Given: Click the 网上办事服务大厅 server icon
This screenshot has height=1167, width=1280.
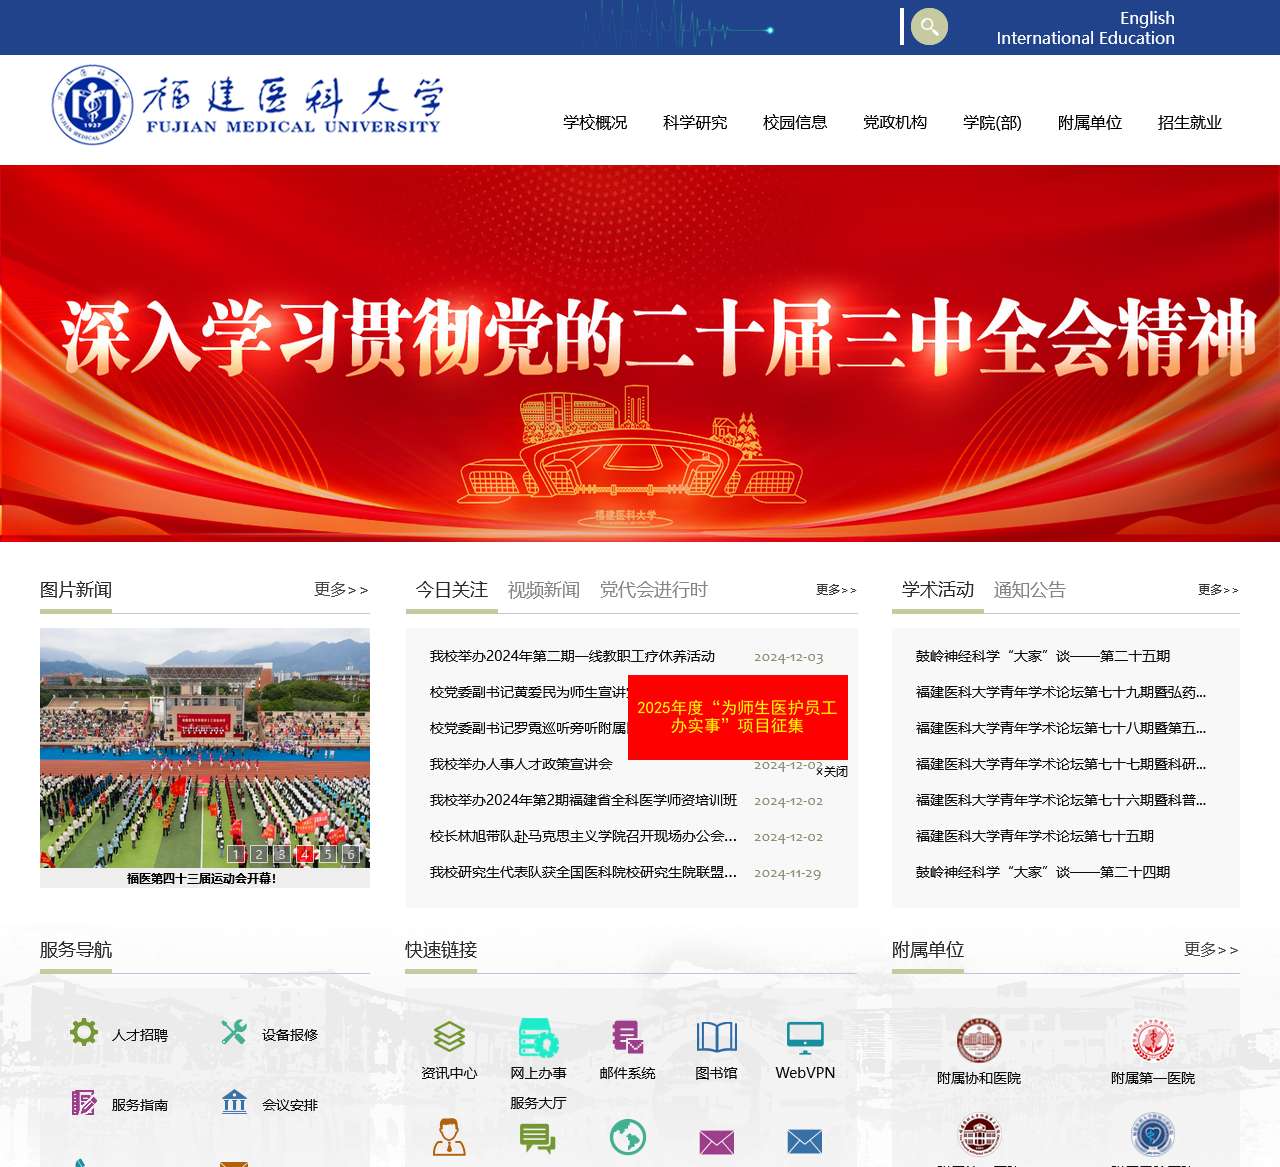Looking at the screenshot, I should click(x=538, y=1037).
